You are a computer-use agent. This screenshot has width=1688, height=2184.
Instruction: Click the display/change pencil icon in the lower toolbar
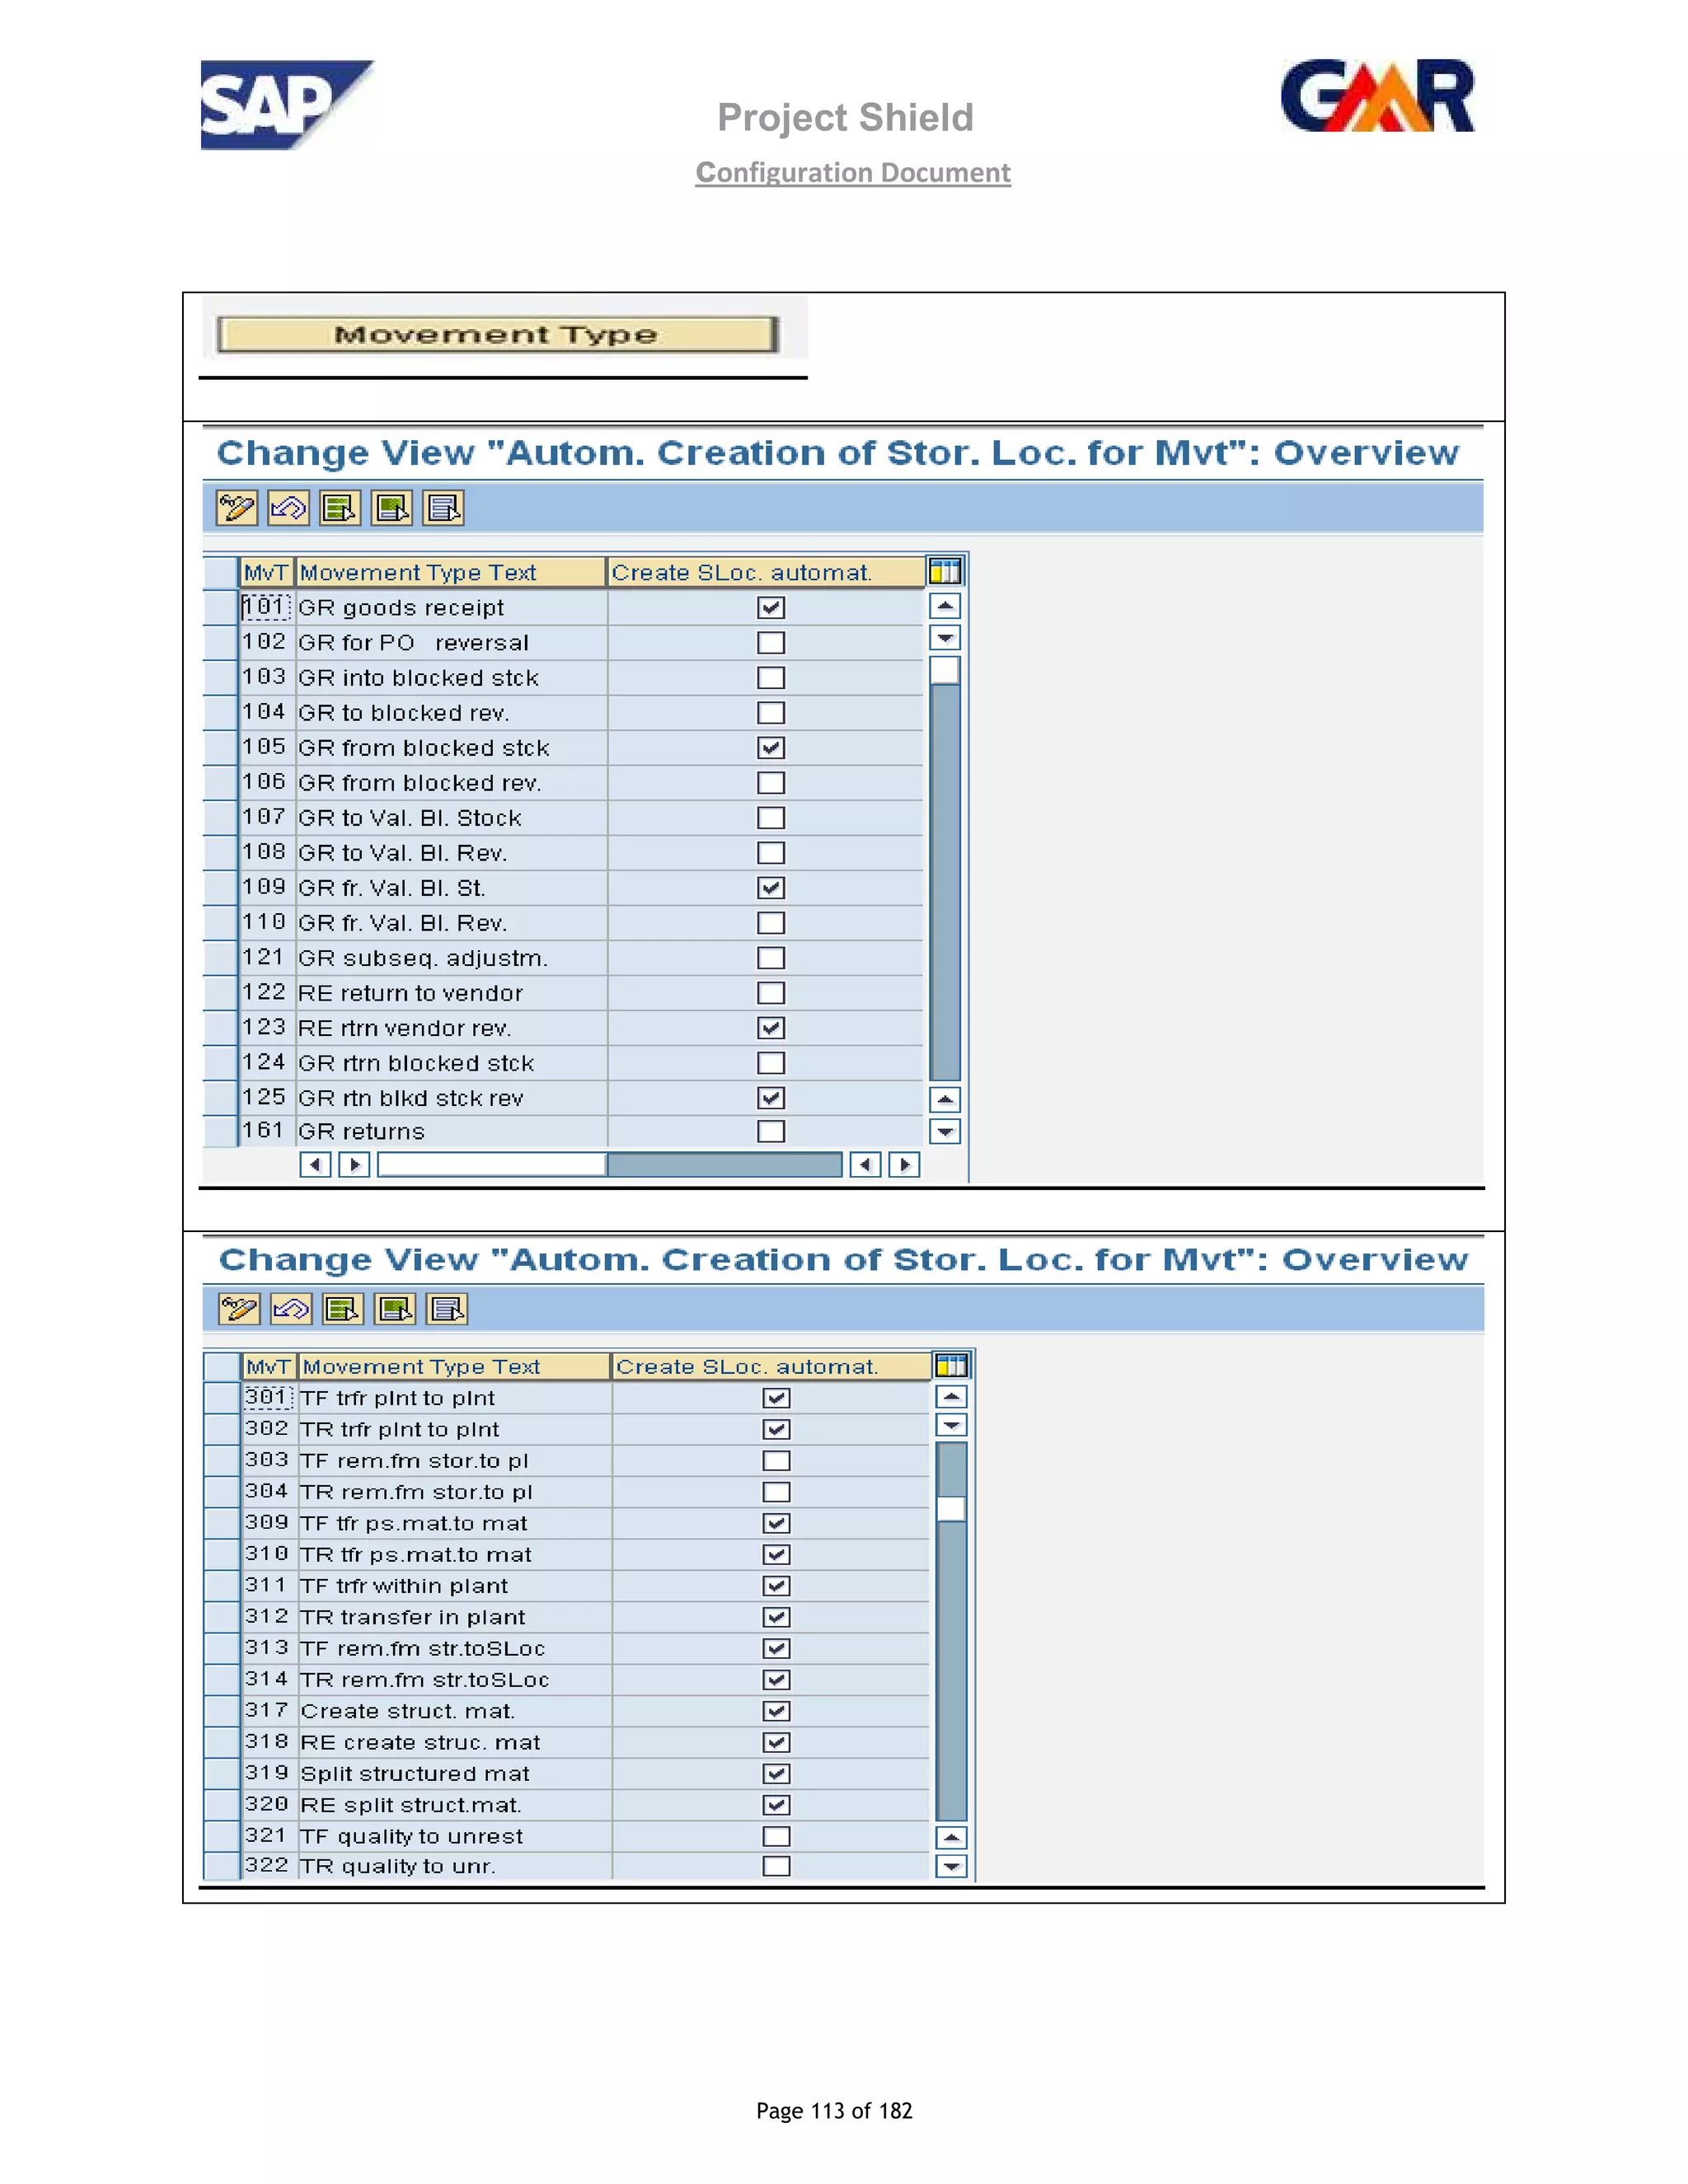point(239,1309)
